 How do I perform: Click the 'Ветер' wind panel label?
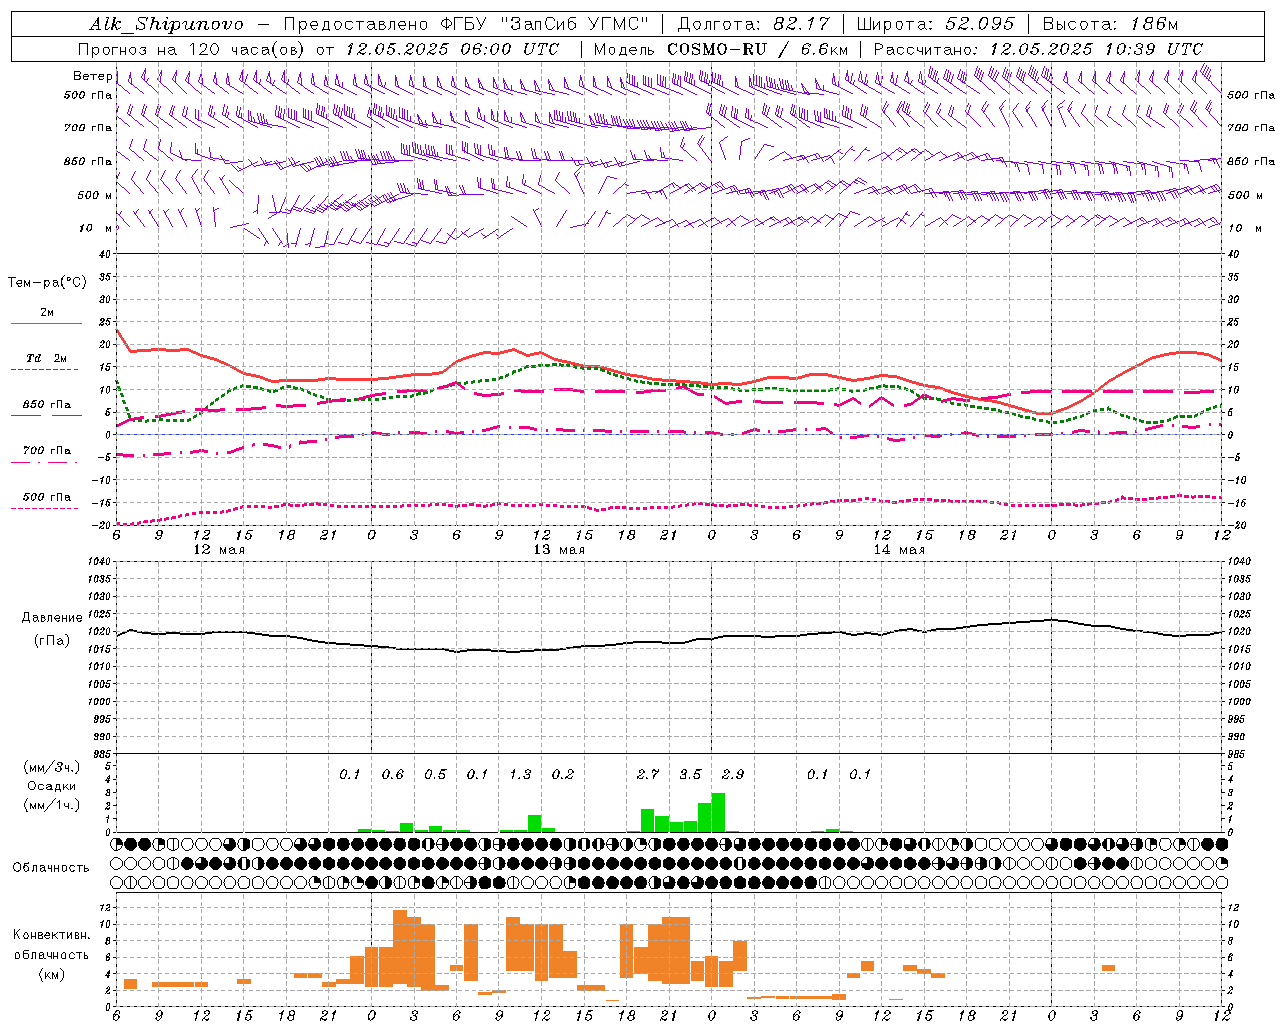tap(92, 76)
